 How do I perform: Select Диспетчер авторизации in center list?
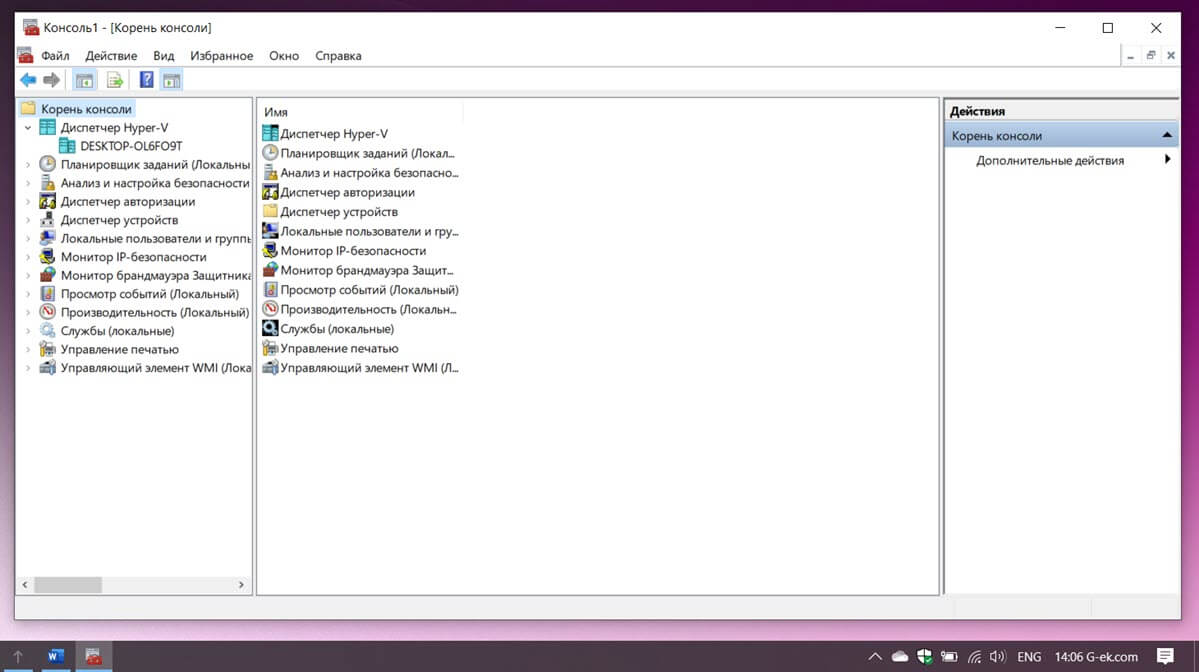(347, 192)
